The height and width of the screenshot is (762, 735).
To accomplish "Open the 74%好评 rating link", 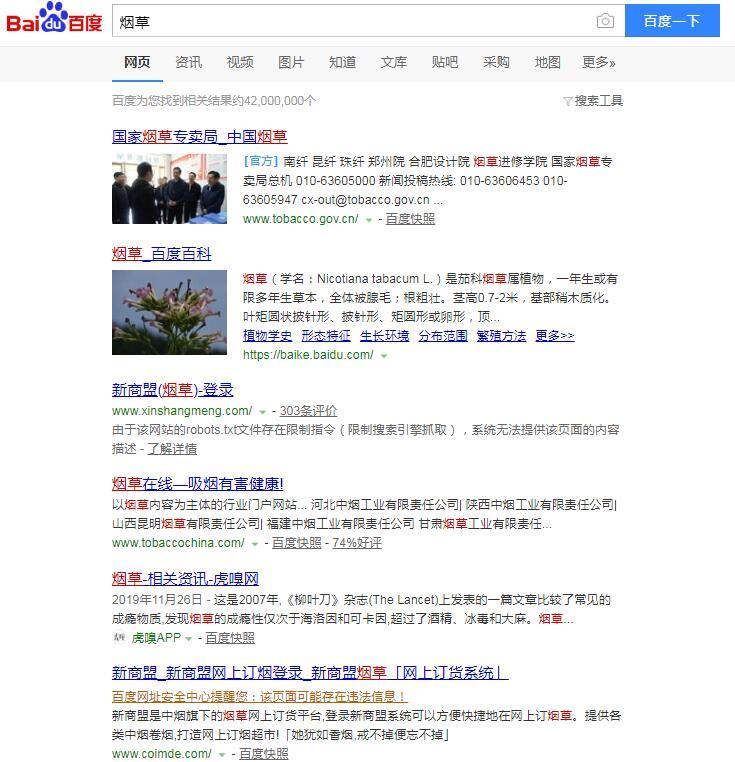I will click(x=357, y=543).
